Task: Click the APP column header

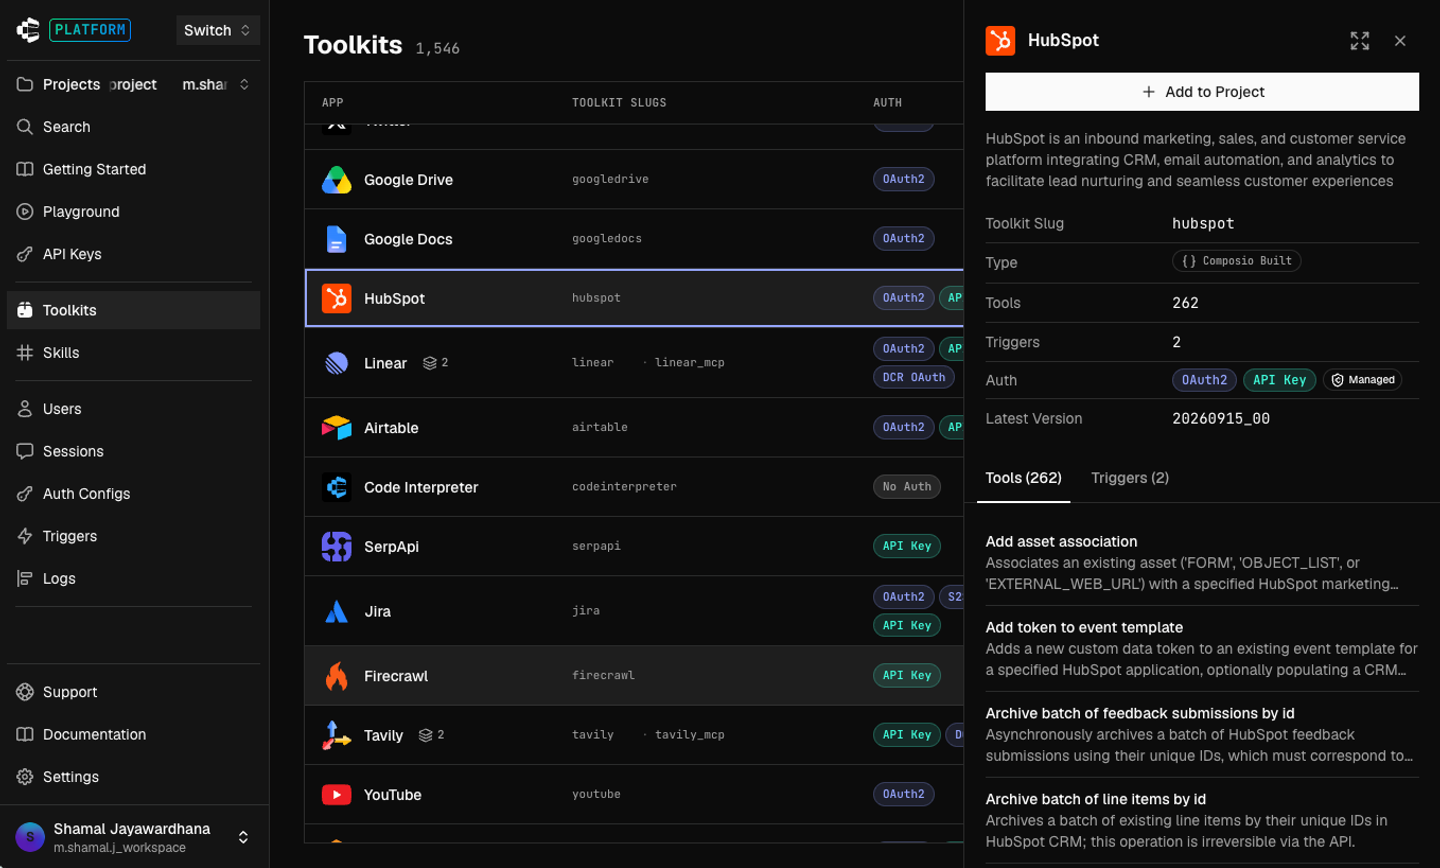Action: [x=332, y=102]
